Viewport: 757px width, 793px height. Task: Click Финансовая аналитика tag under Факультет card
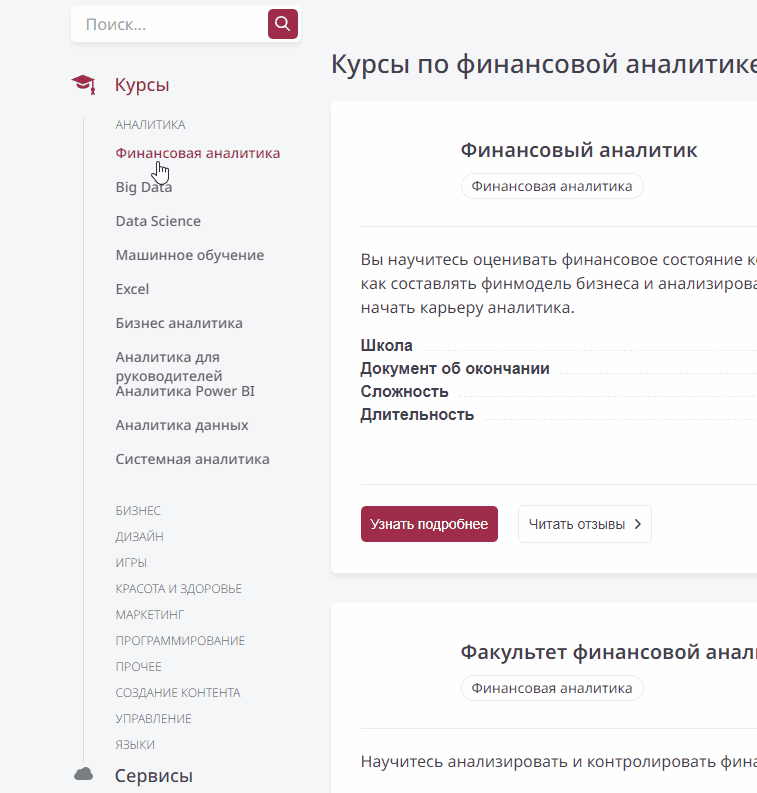tap(552, 688)
